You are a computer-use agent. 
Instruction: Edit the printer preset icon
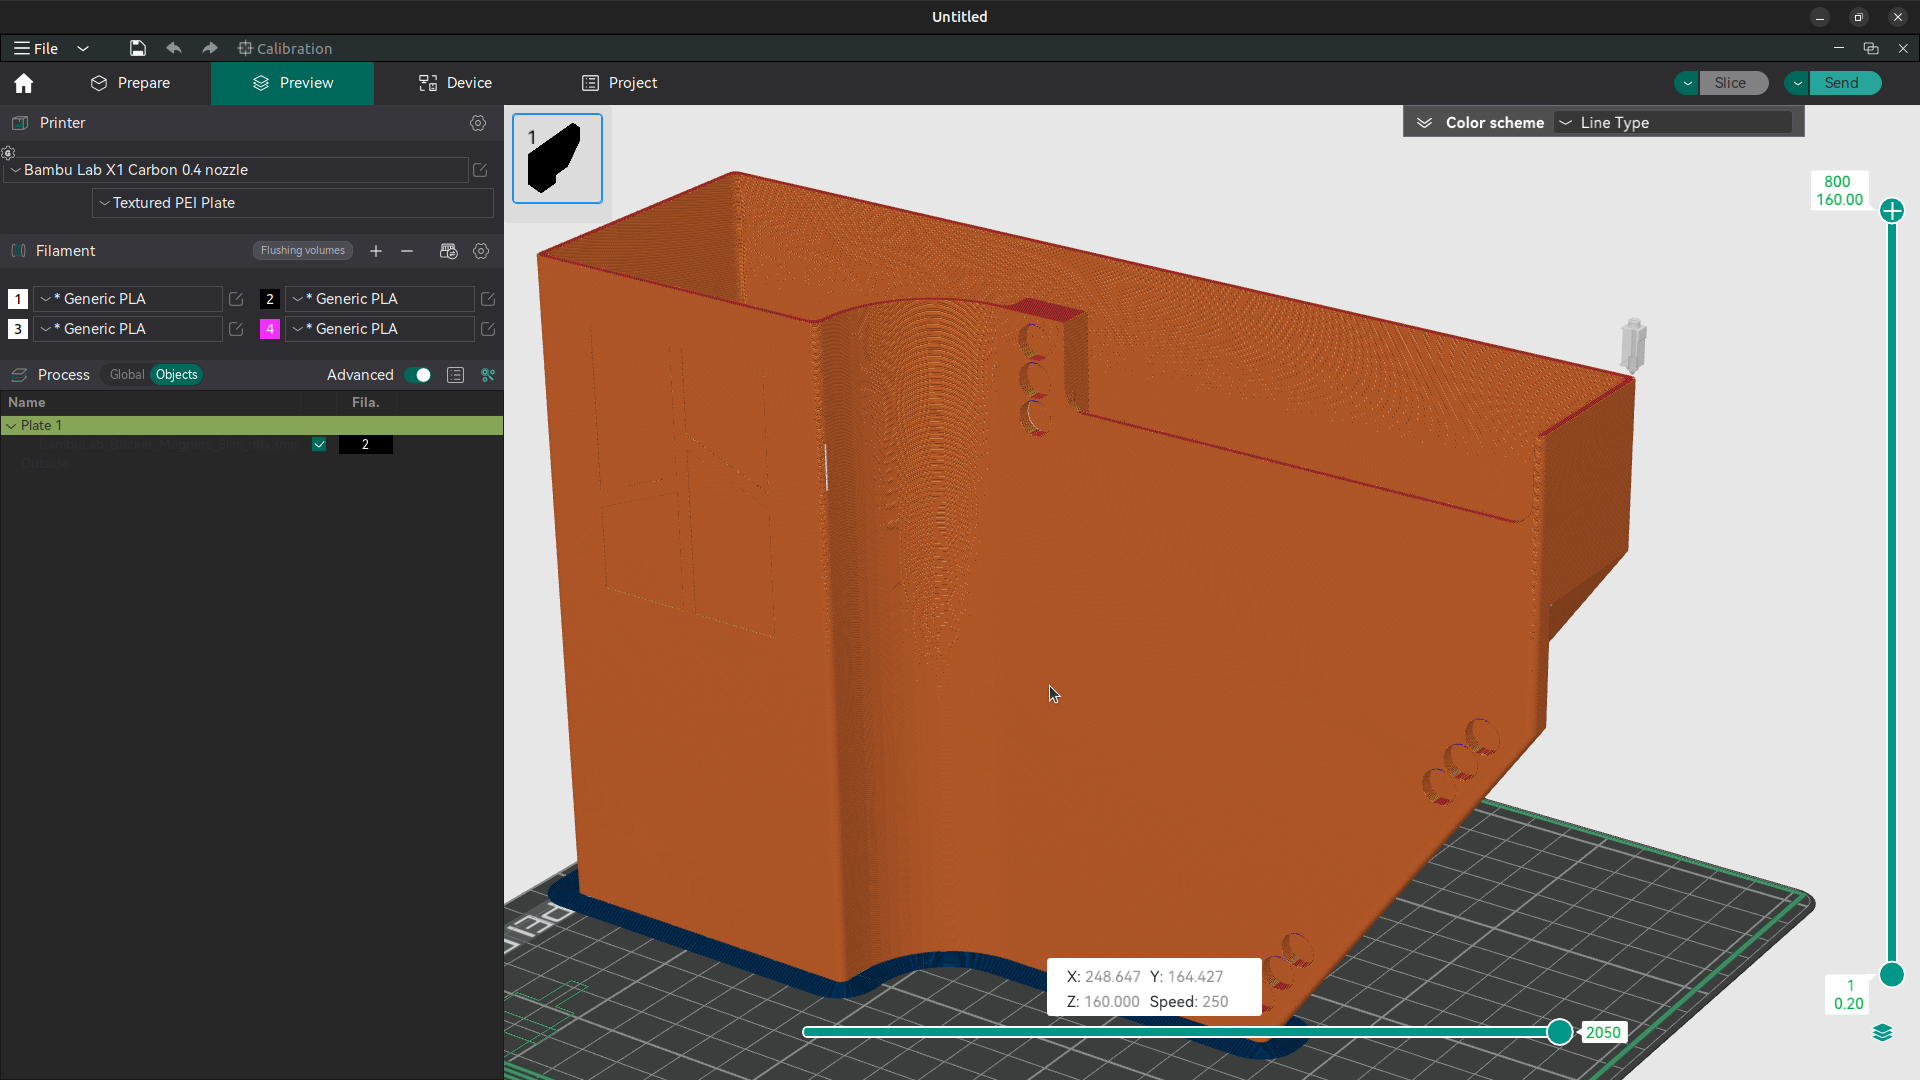pos(480,170)
